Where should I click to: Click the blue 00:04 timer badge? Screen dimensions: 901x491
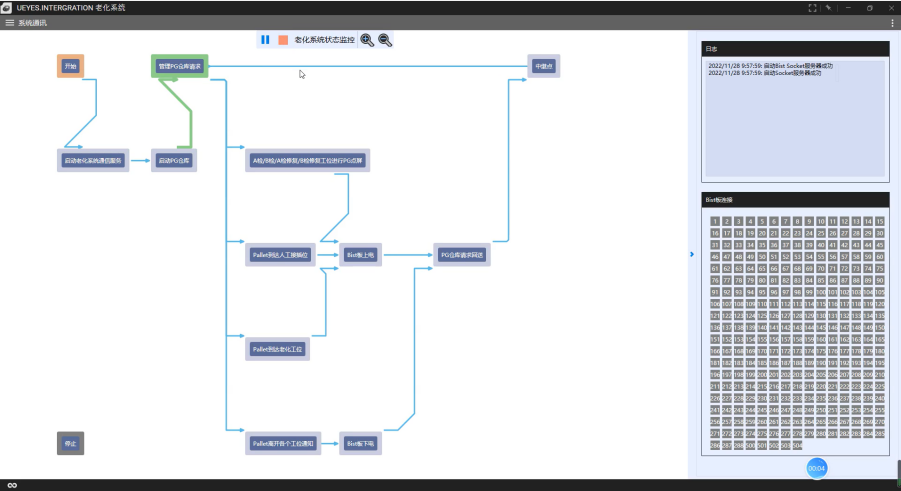coord(816,468)
